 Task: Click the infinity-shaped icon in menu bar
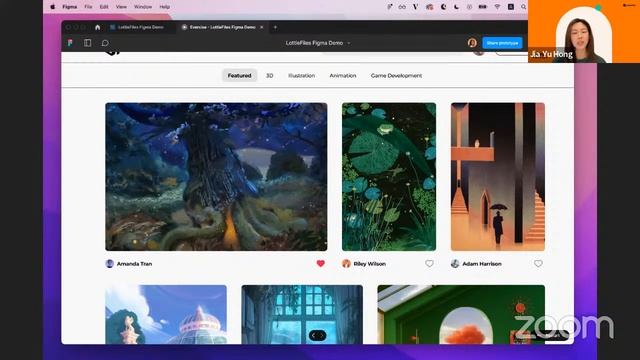coord(402,7)
